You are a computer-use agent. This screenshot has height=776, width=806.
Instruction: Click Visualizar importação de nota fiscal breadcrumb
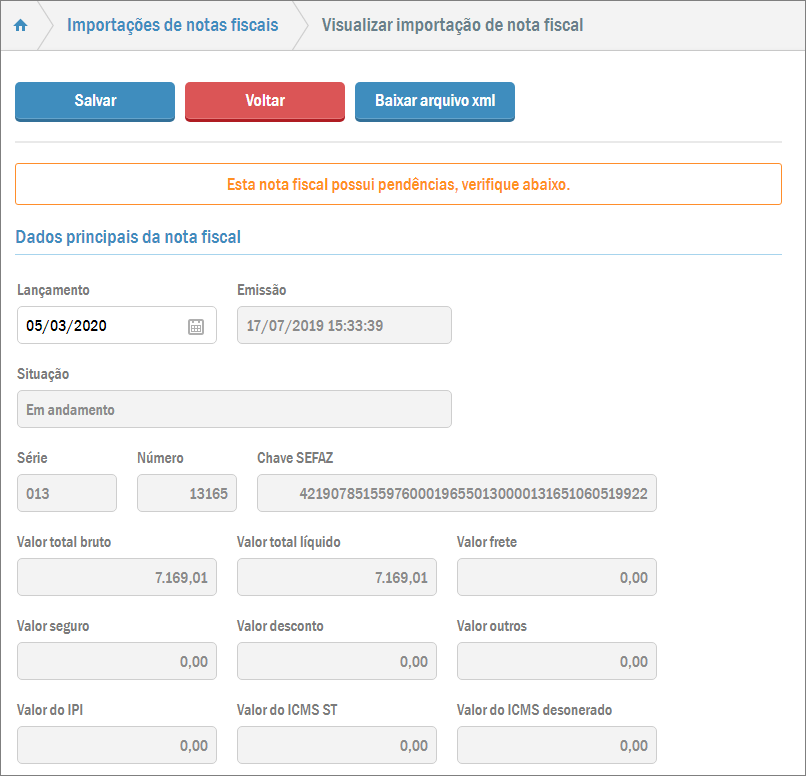click(452, 25)
